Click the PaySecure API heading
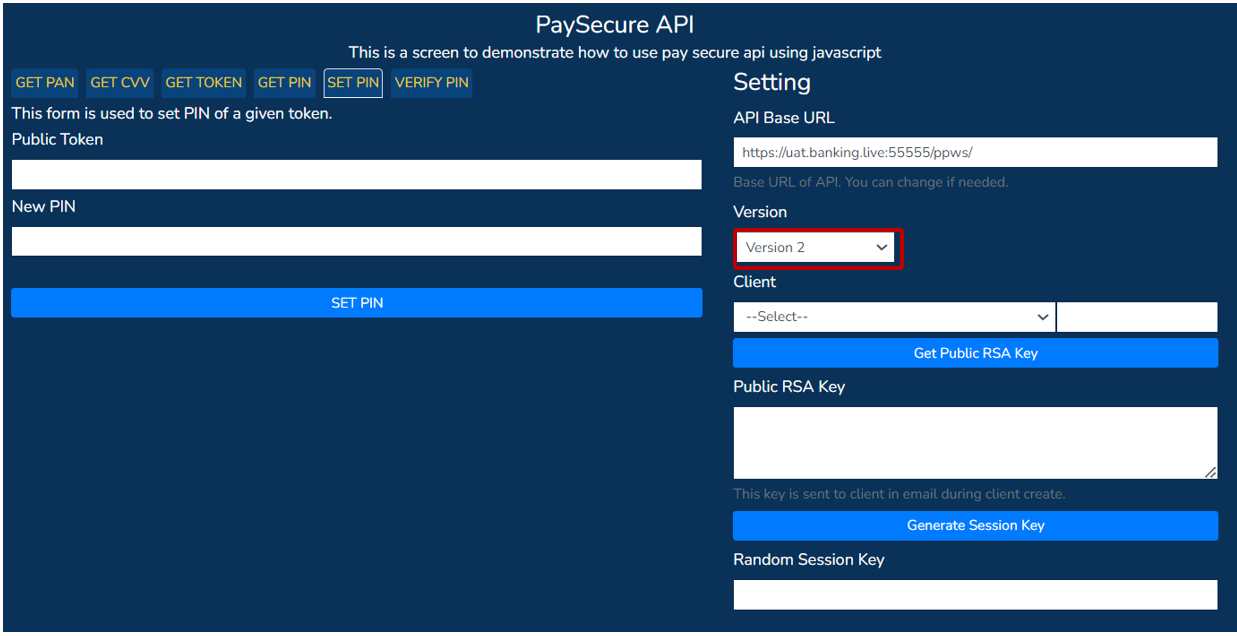Image resolution: width=1237 pixels, height=636 pixels. click(x=615, y=24)
